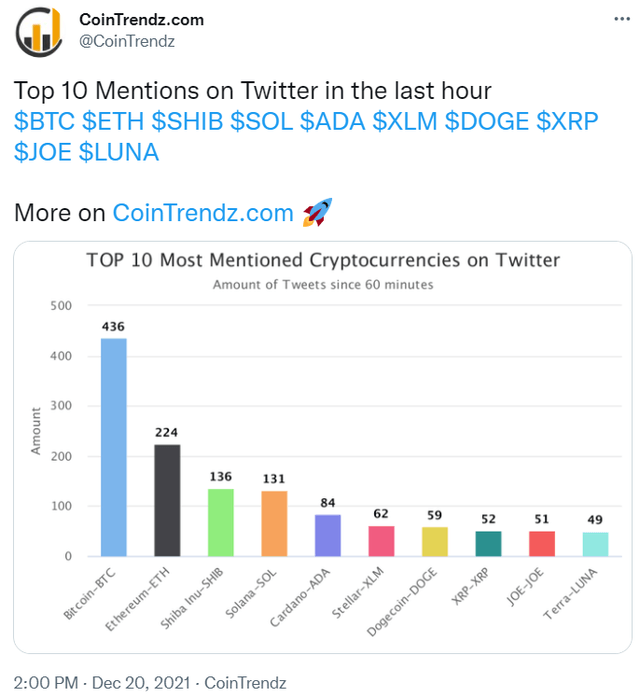
Task: Select the $SOL cashtag
Action: (x=261, y=121)
